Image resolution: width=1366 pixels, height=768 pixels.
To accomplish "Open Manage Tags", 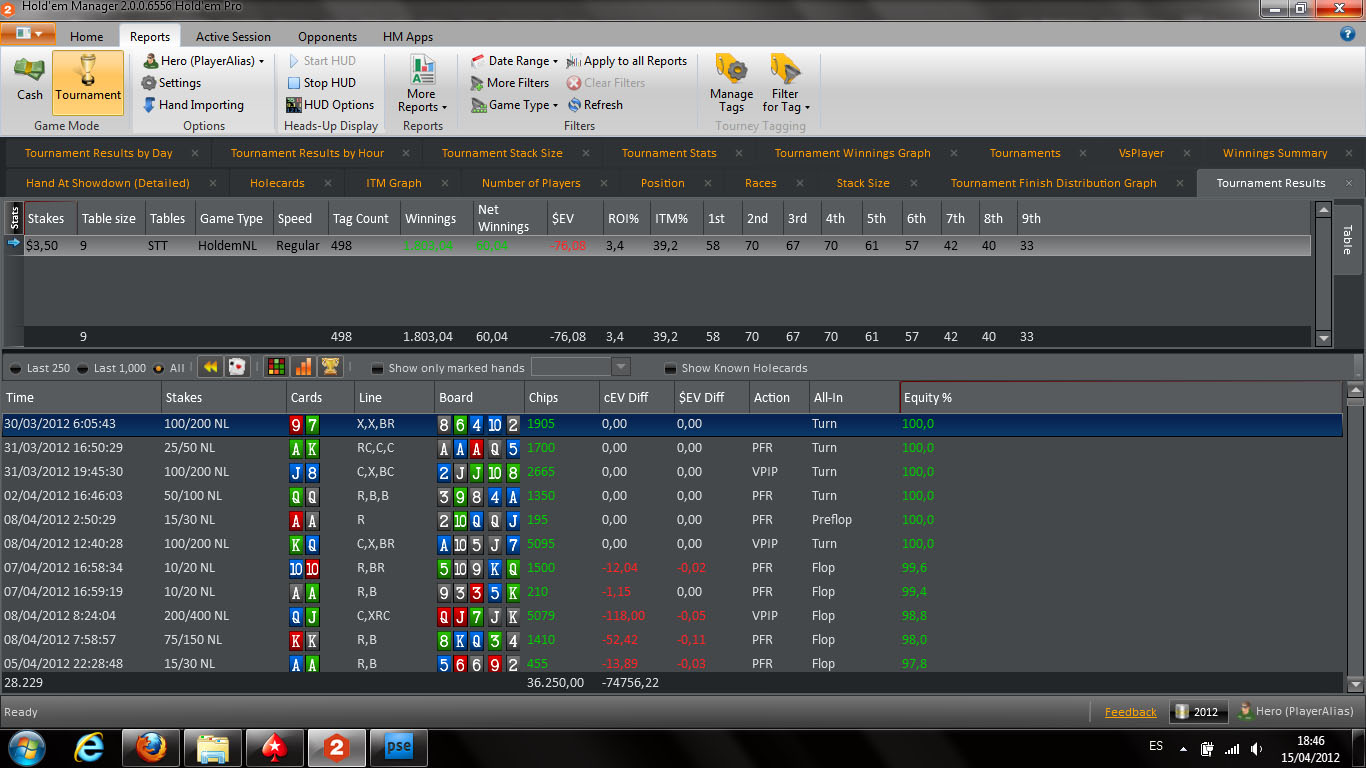I will 731,84.
